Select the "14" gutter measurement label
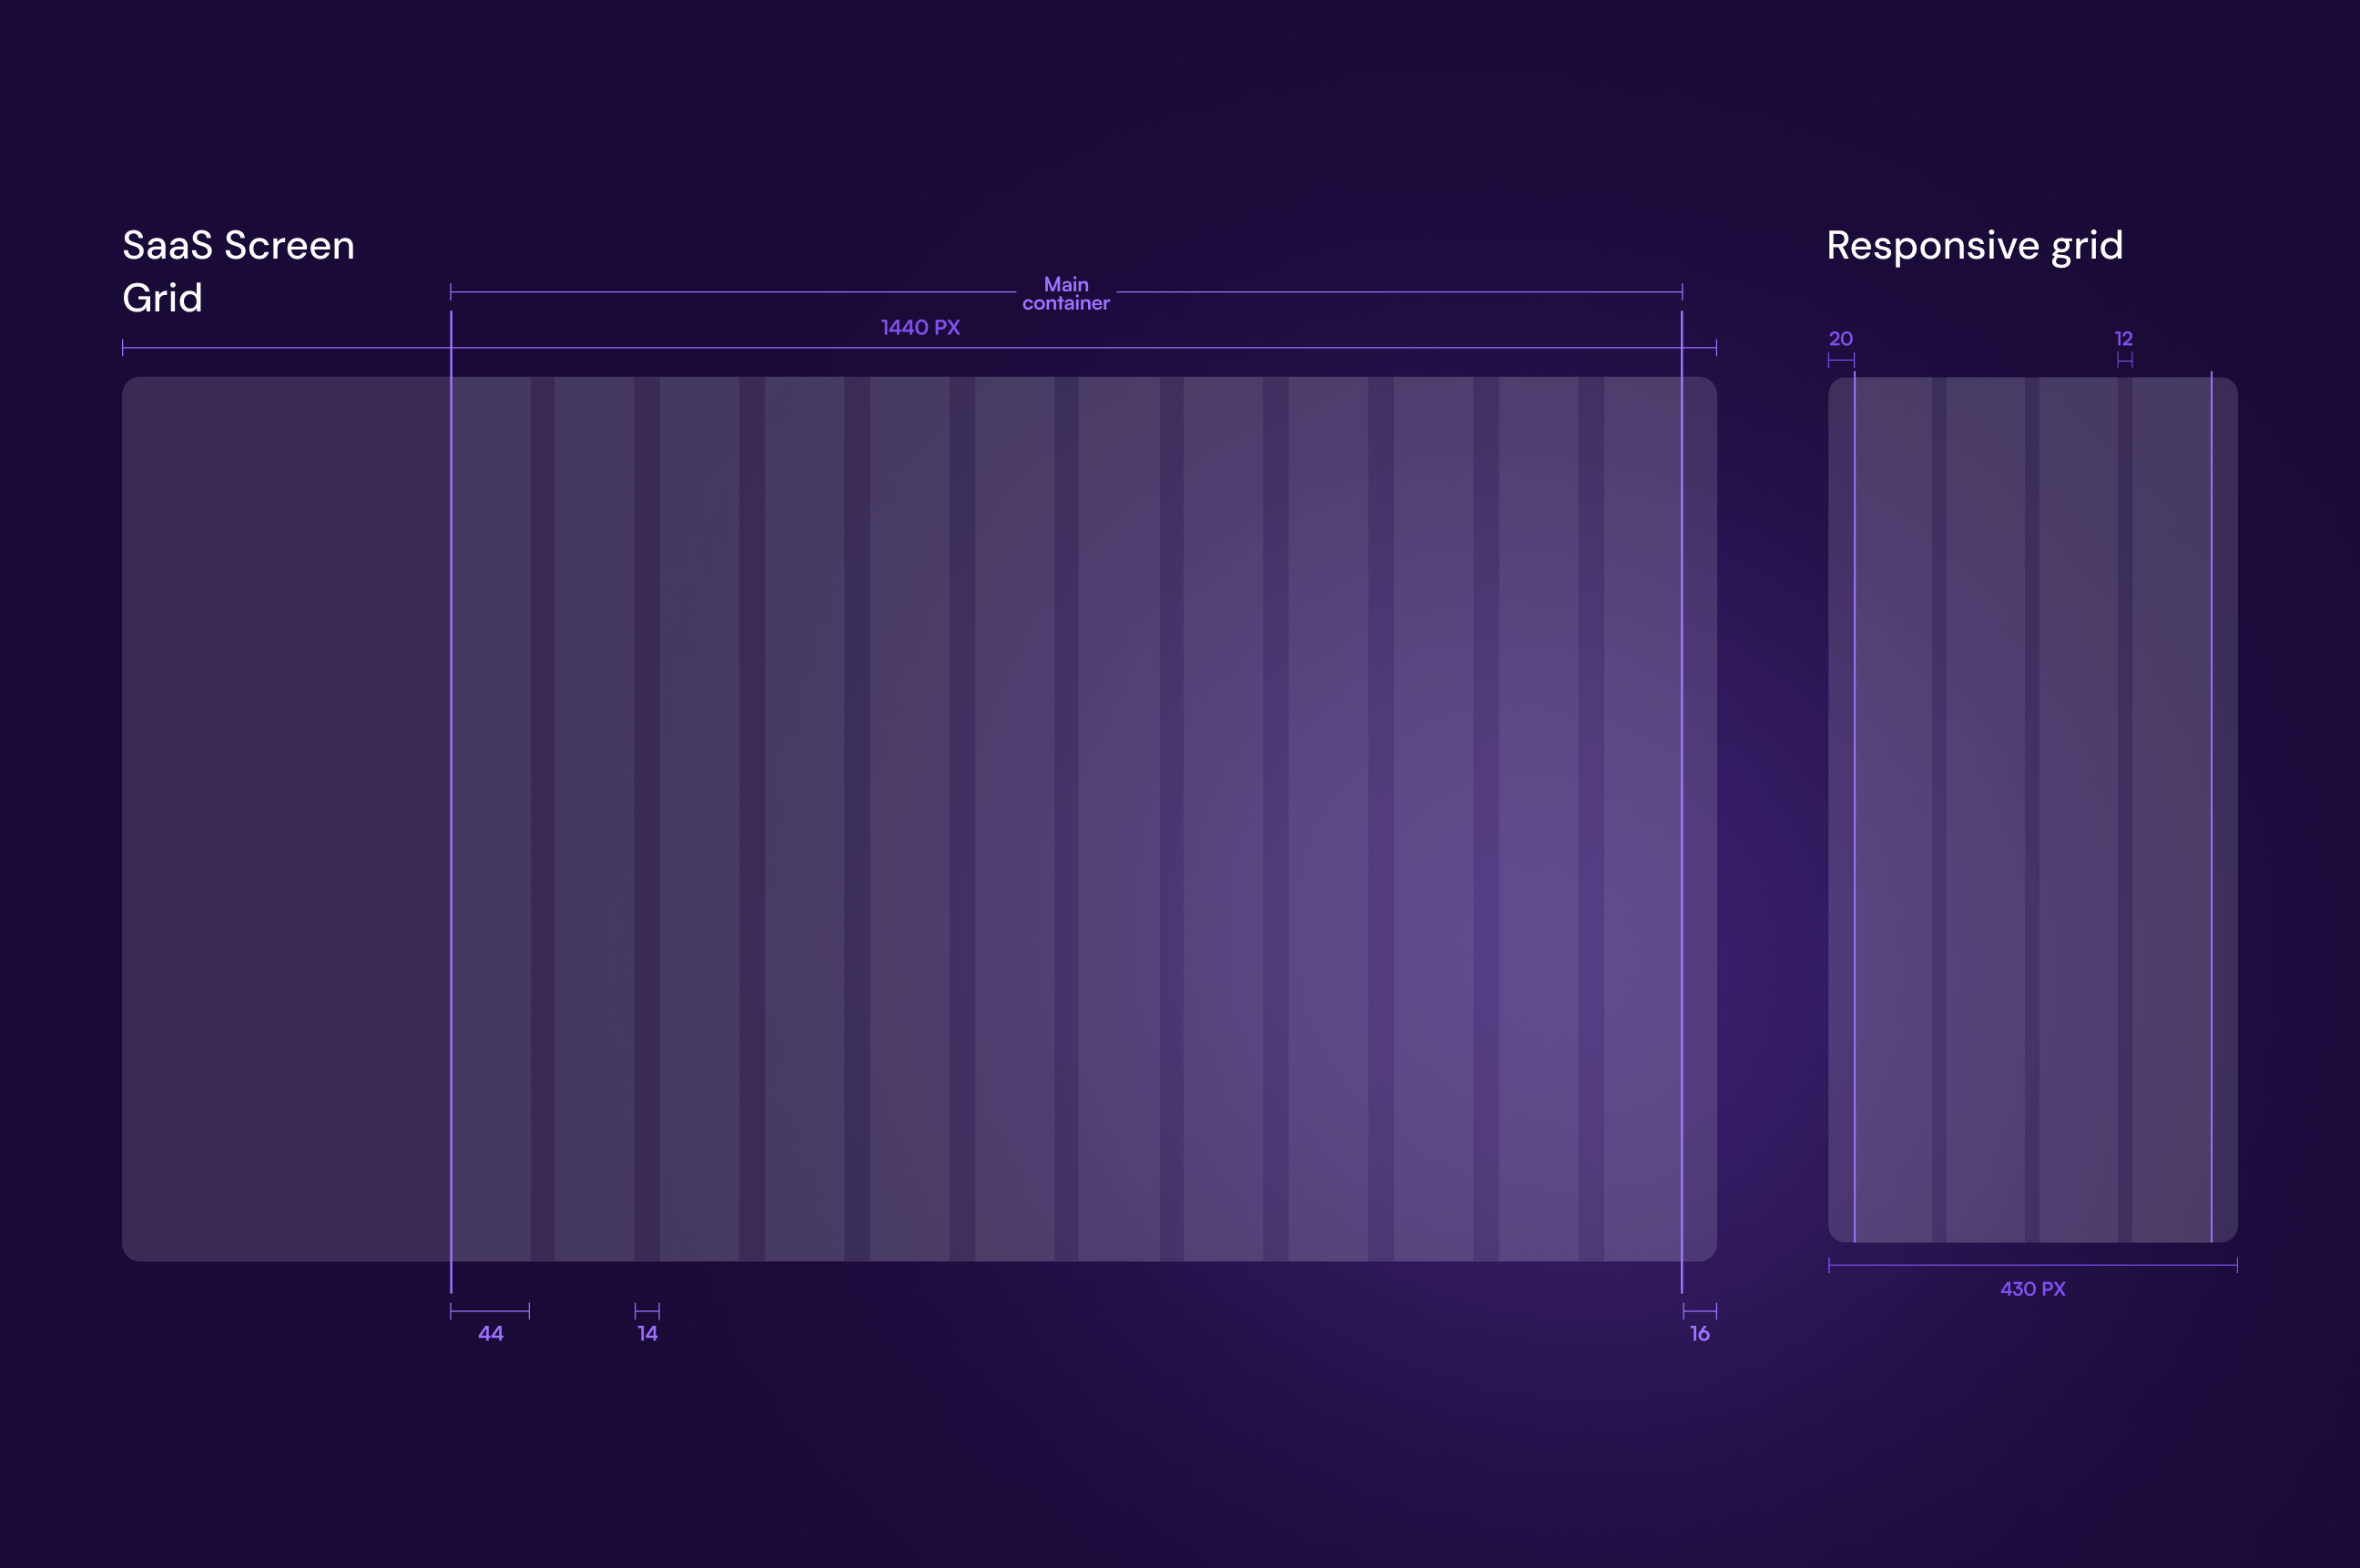Image resolution: width=2360 pixels, height=1568 pixels. (x=647, y=1332)
